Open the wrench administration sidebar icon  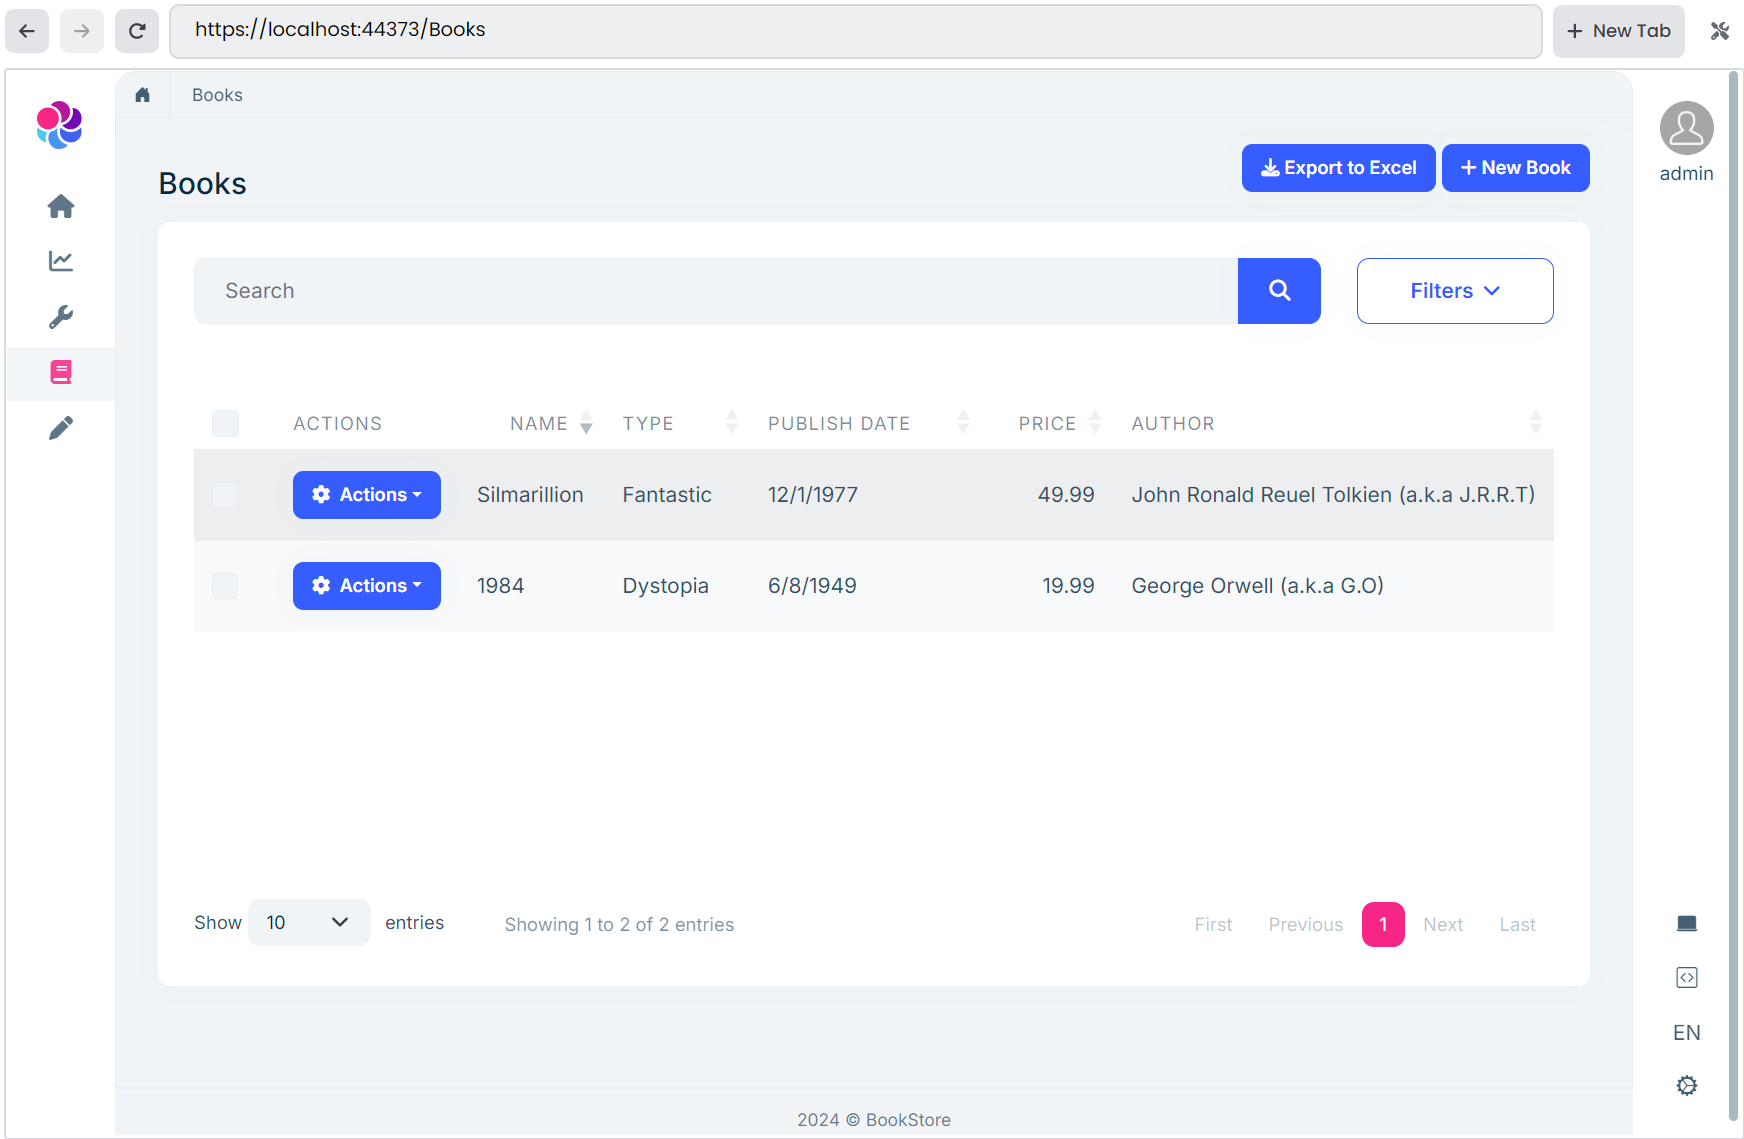(x=61, y=317)
